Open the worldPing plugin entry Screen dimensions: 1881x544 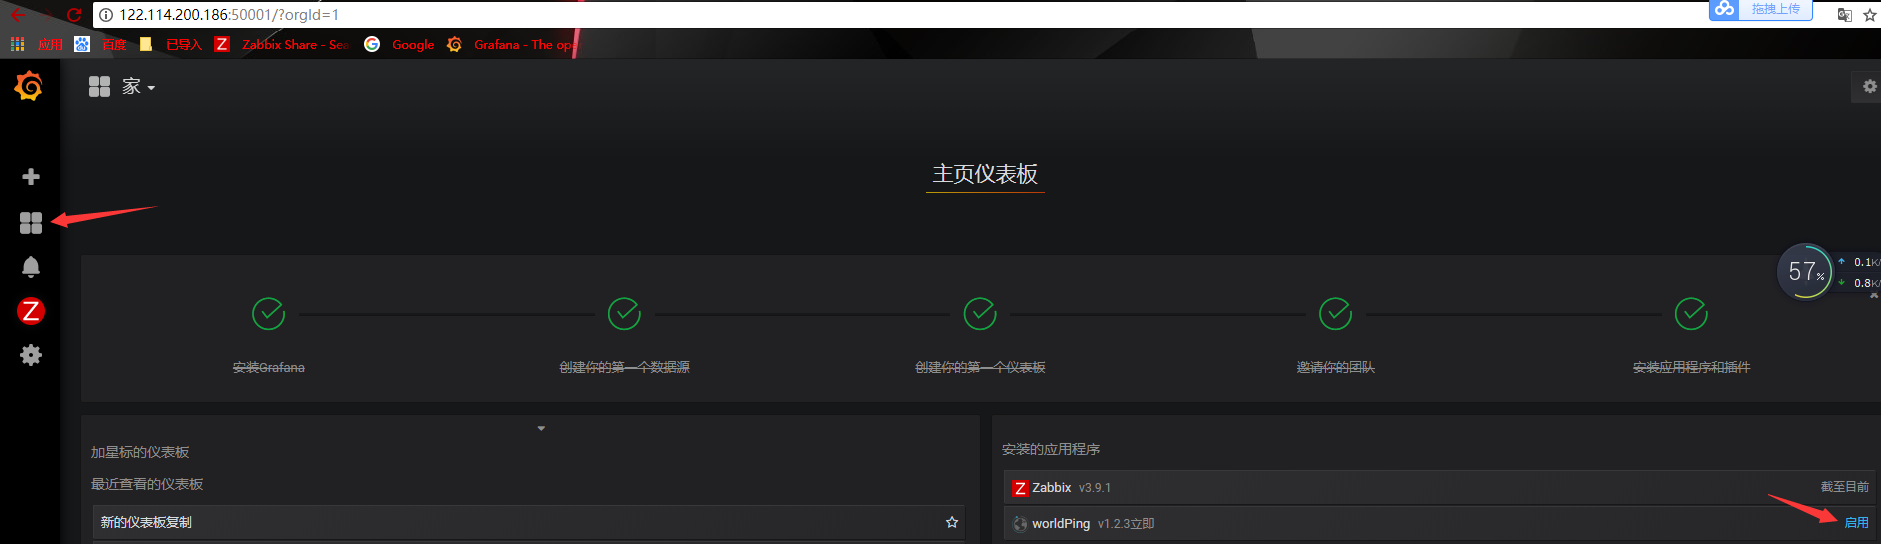click(1440, 523)
